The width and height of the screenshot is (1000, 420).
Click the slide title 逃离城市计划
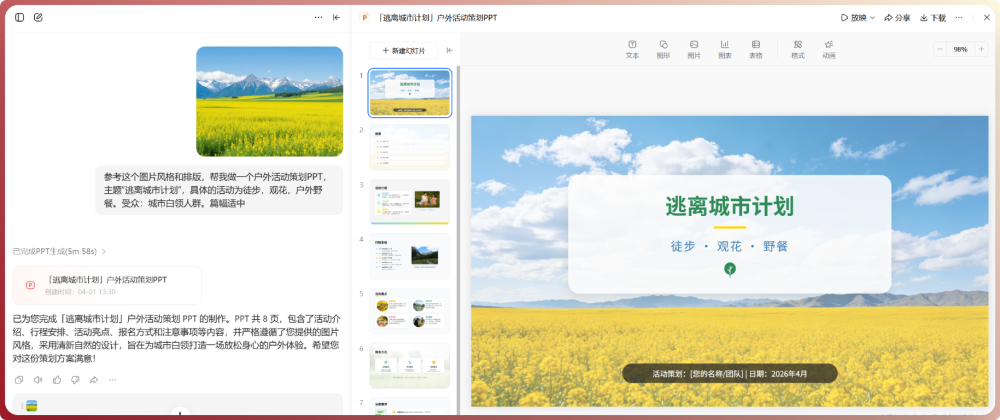coord(730,206)
